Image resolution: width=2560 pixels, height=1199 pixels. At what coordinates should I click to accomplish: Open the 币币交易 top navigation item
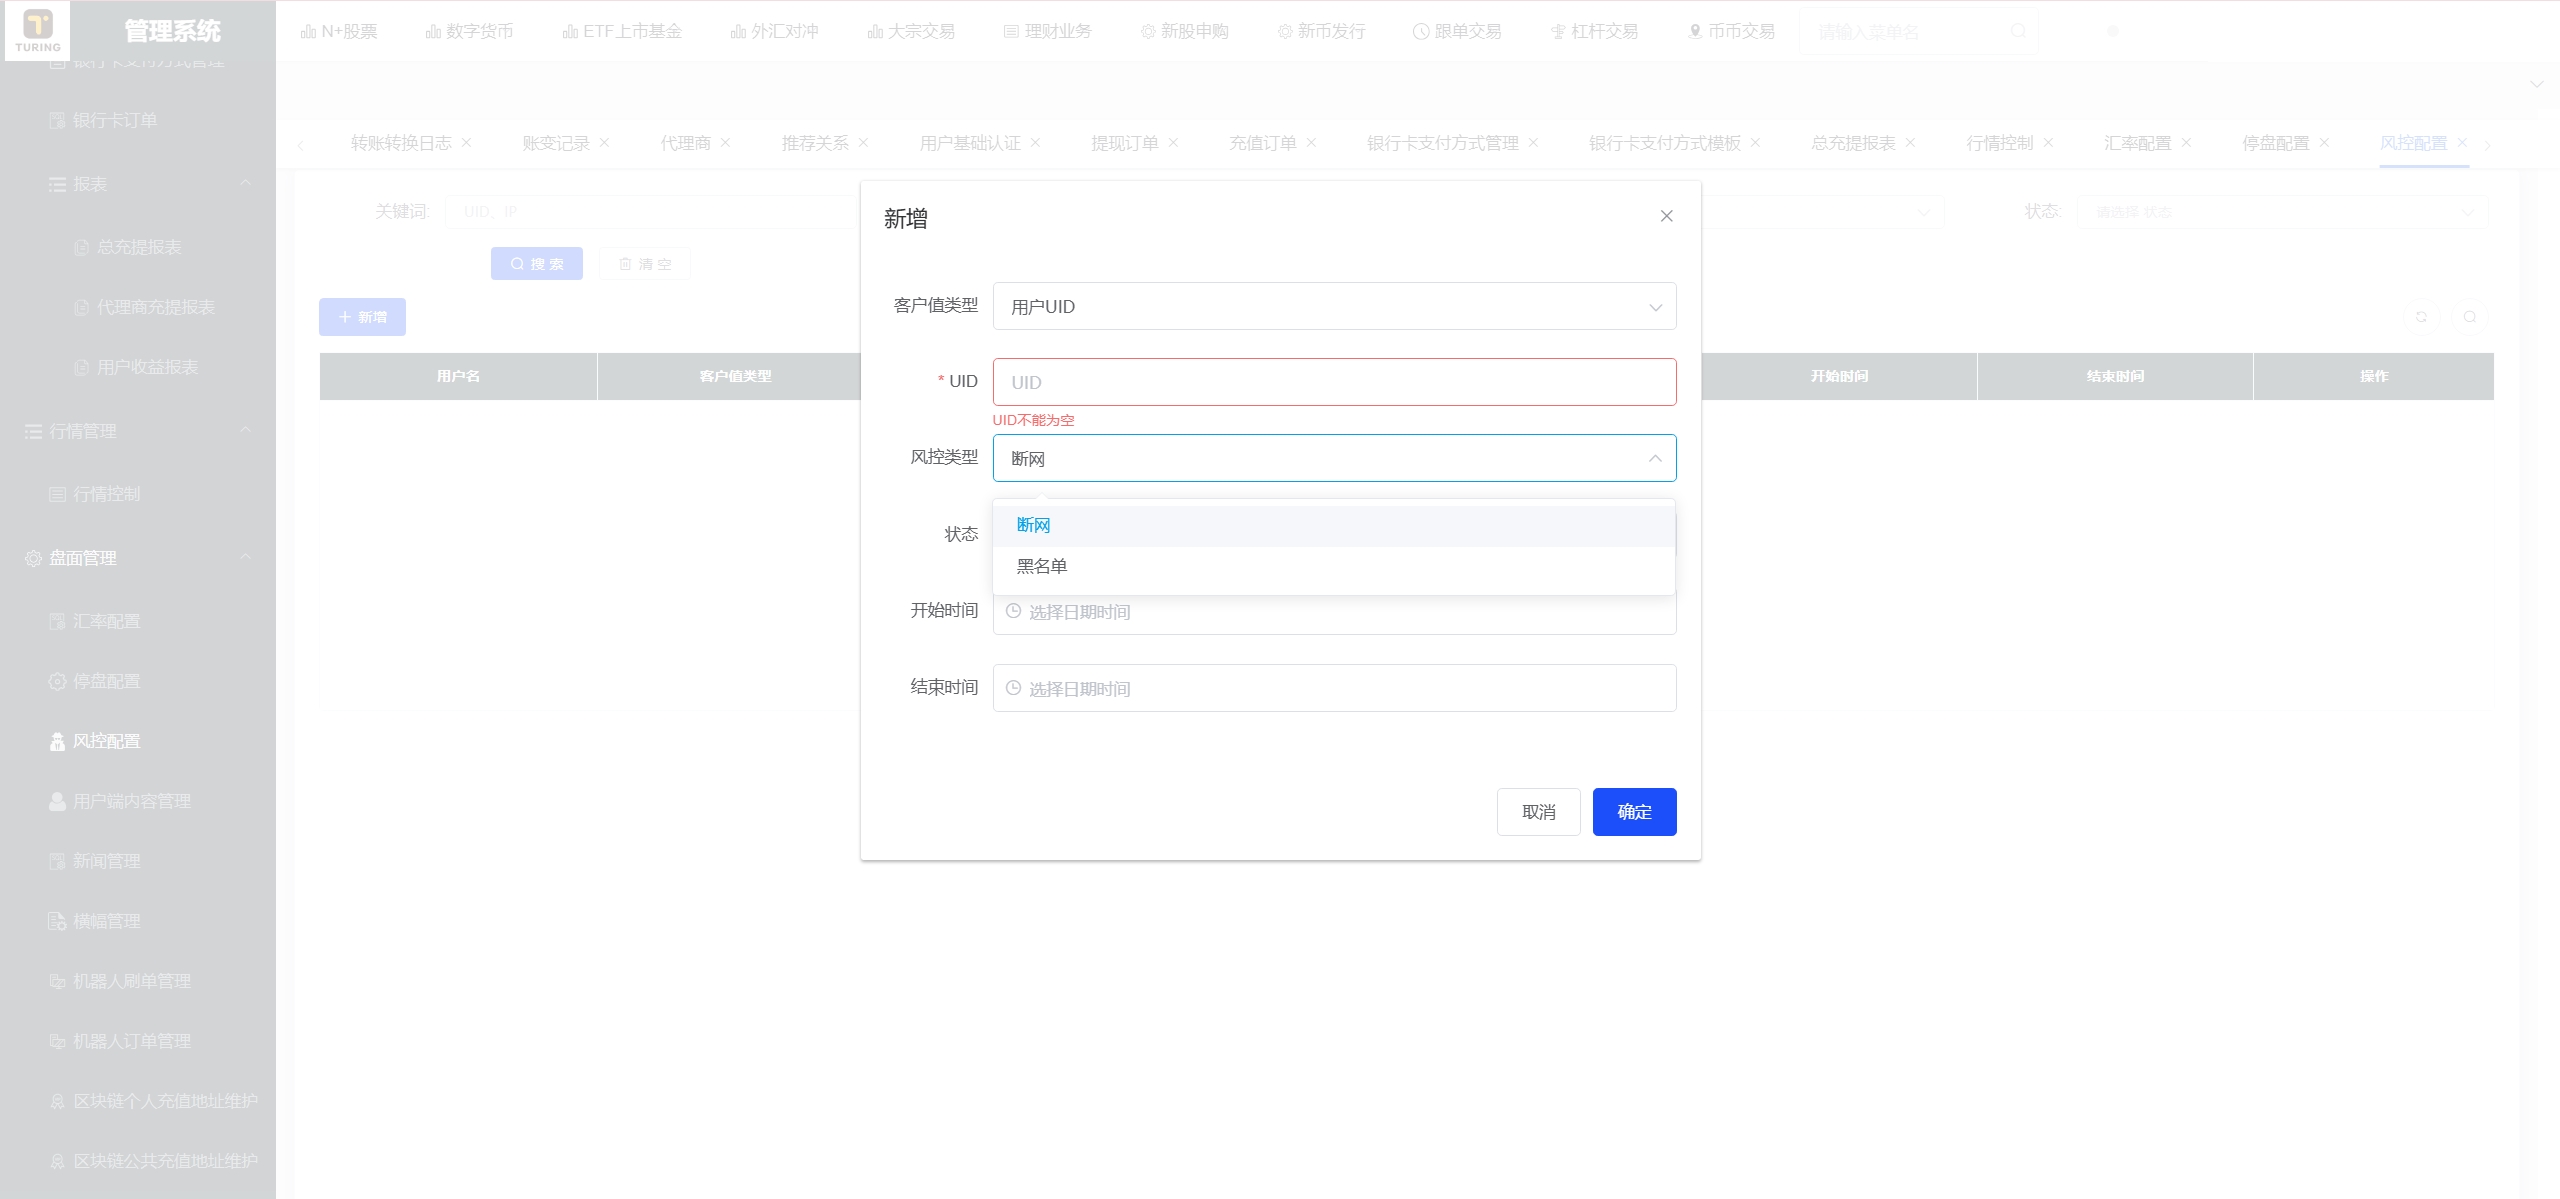(1731, 32)
